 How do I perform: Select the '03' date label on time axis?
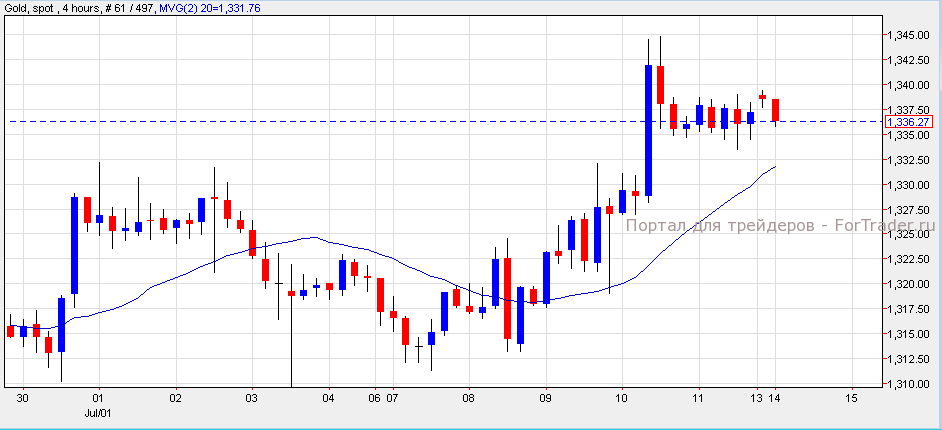pos(252,398)
